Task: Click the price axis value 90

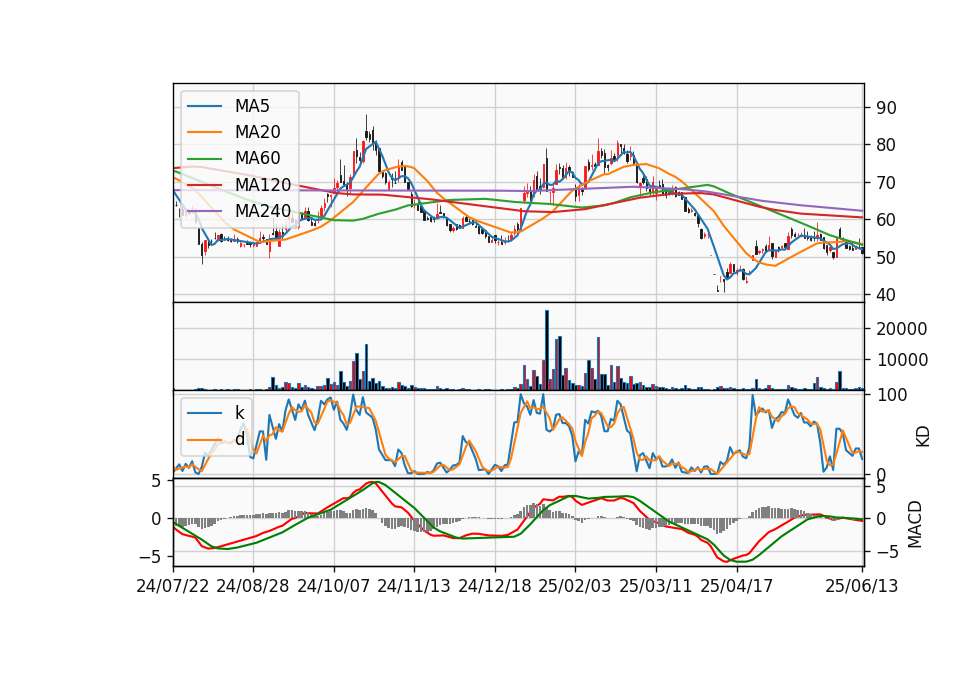Action: click(887, 108)
